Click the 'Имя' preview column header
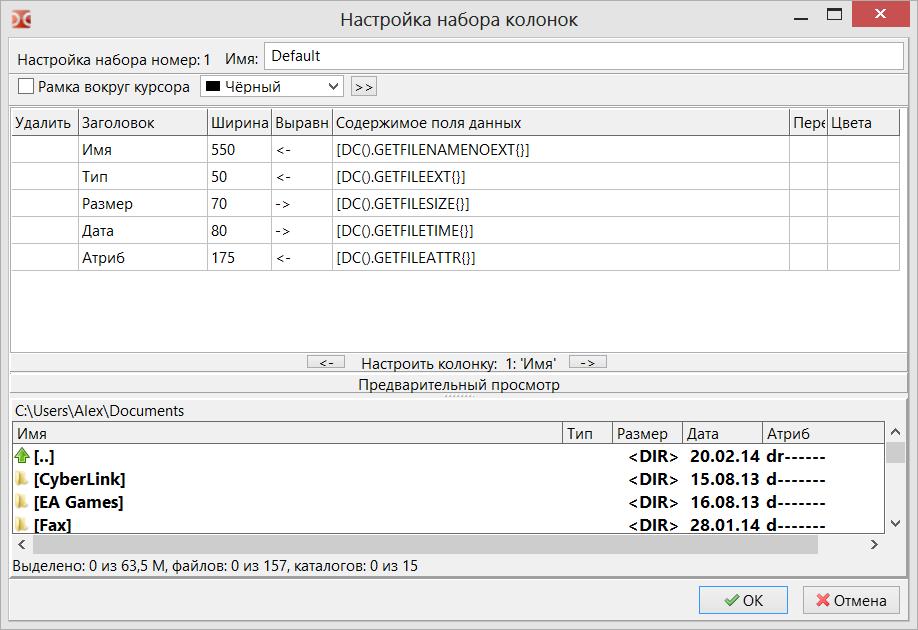 (x=287, y=433)
